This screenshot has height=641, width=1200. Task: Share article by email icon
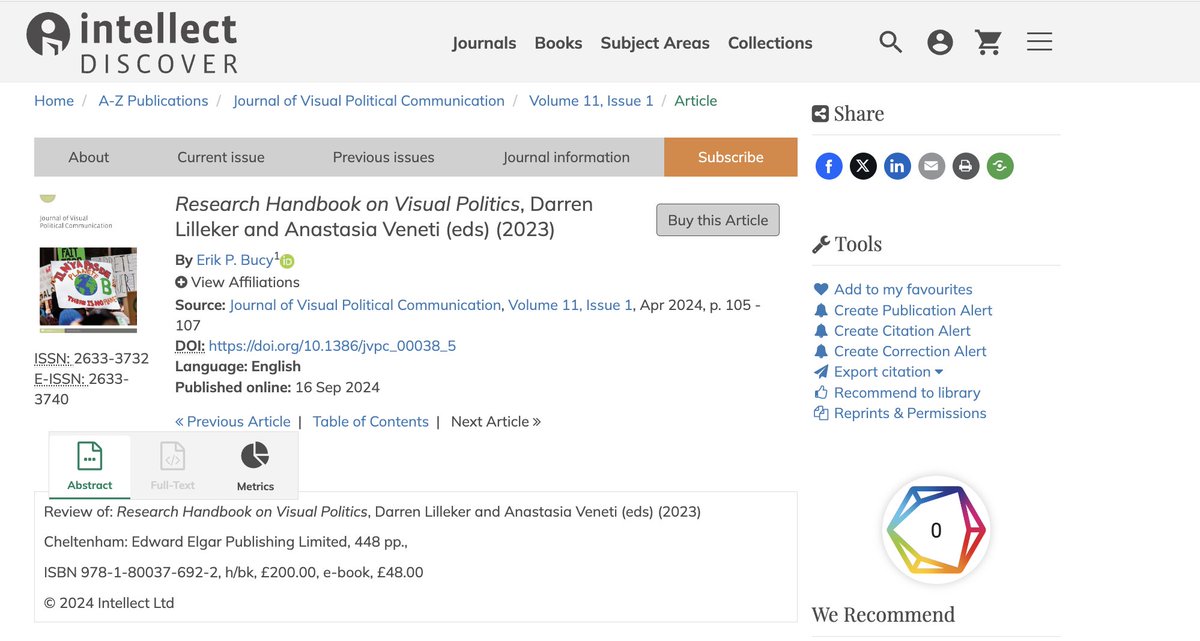click(x=931, y=166)
